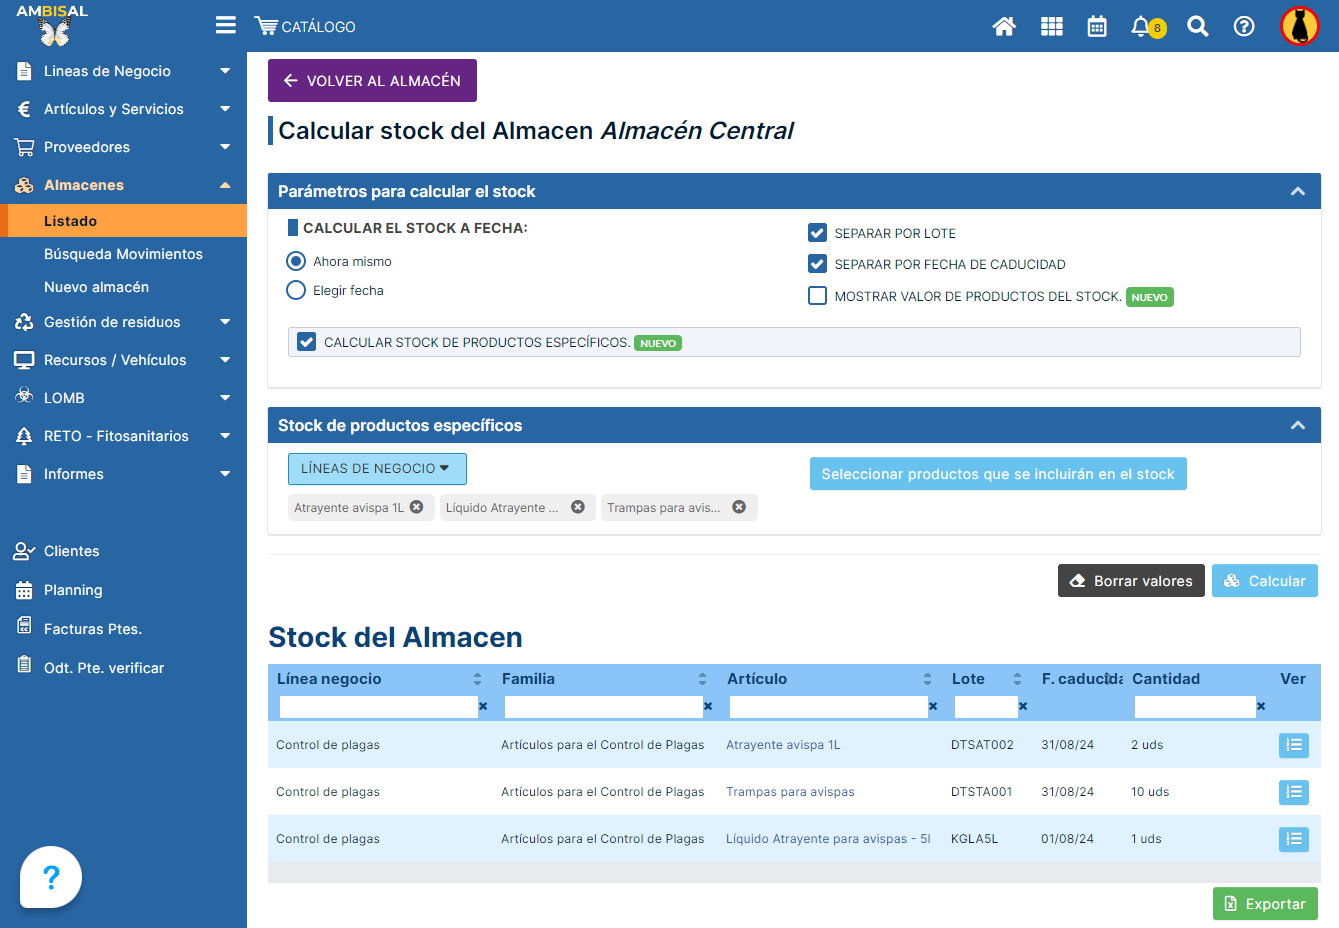View details of Trampas para avispas row
The height and width of the screenshot is (928, 1339).
coord(1293,792)
